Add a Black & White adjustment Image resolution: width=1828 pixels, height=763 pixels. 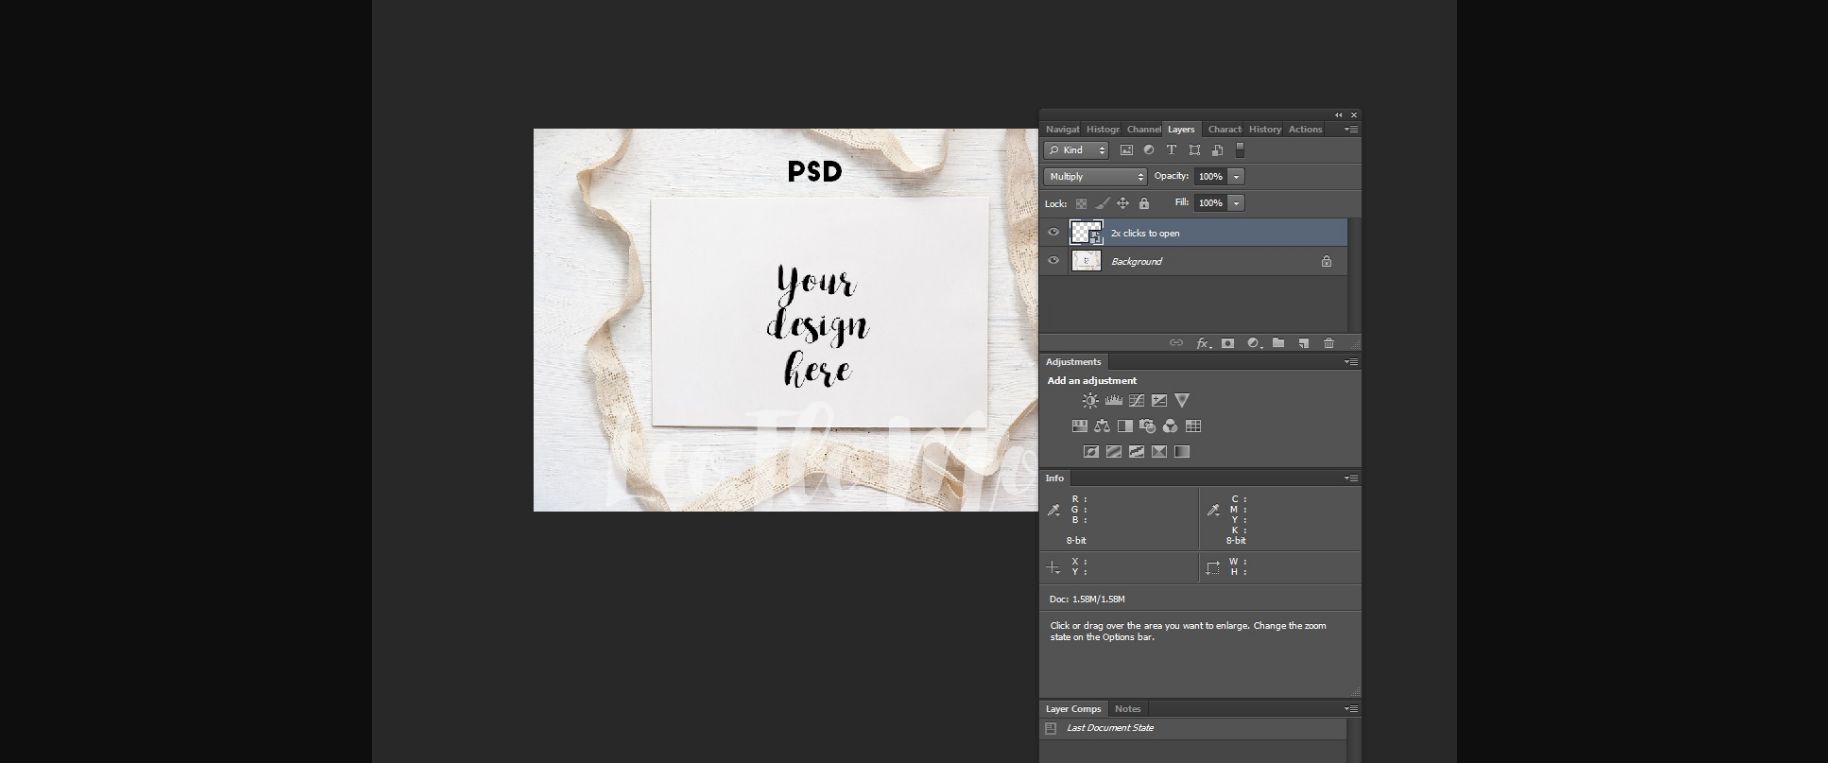pos(1125,426)
